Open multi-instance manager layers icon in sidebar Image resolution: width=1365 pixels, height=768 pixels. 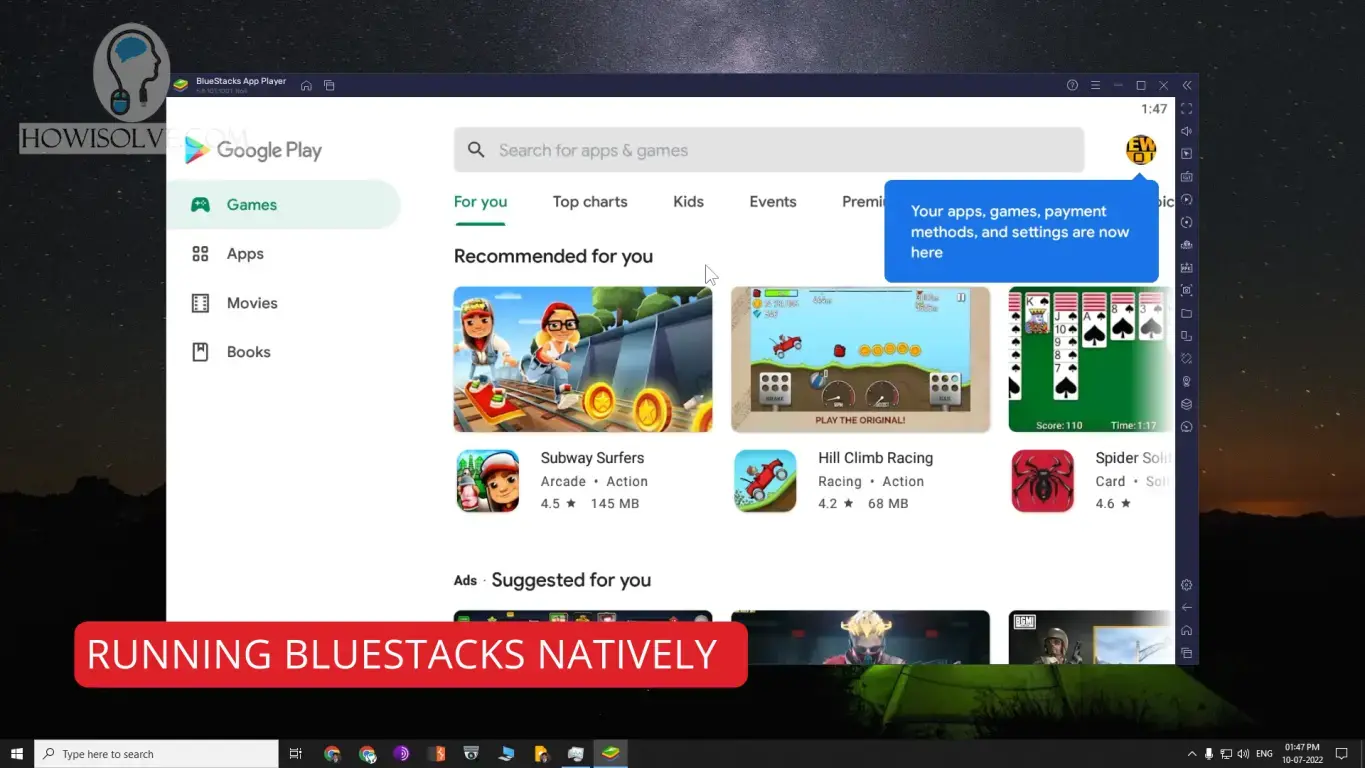tap(1187, 404)
